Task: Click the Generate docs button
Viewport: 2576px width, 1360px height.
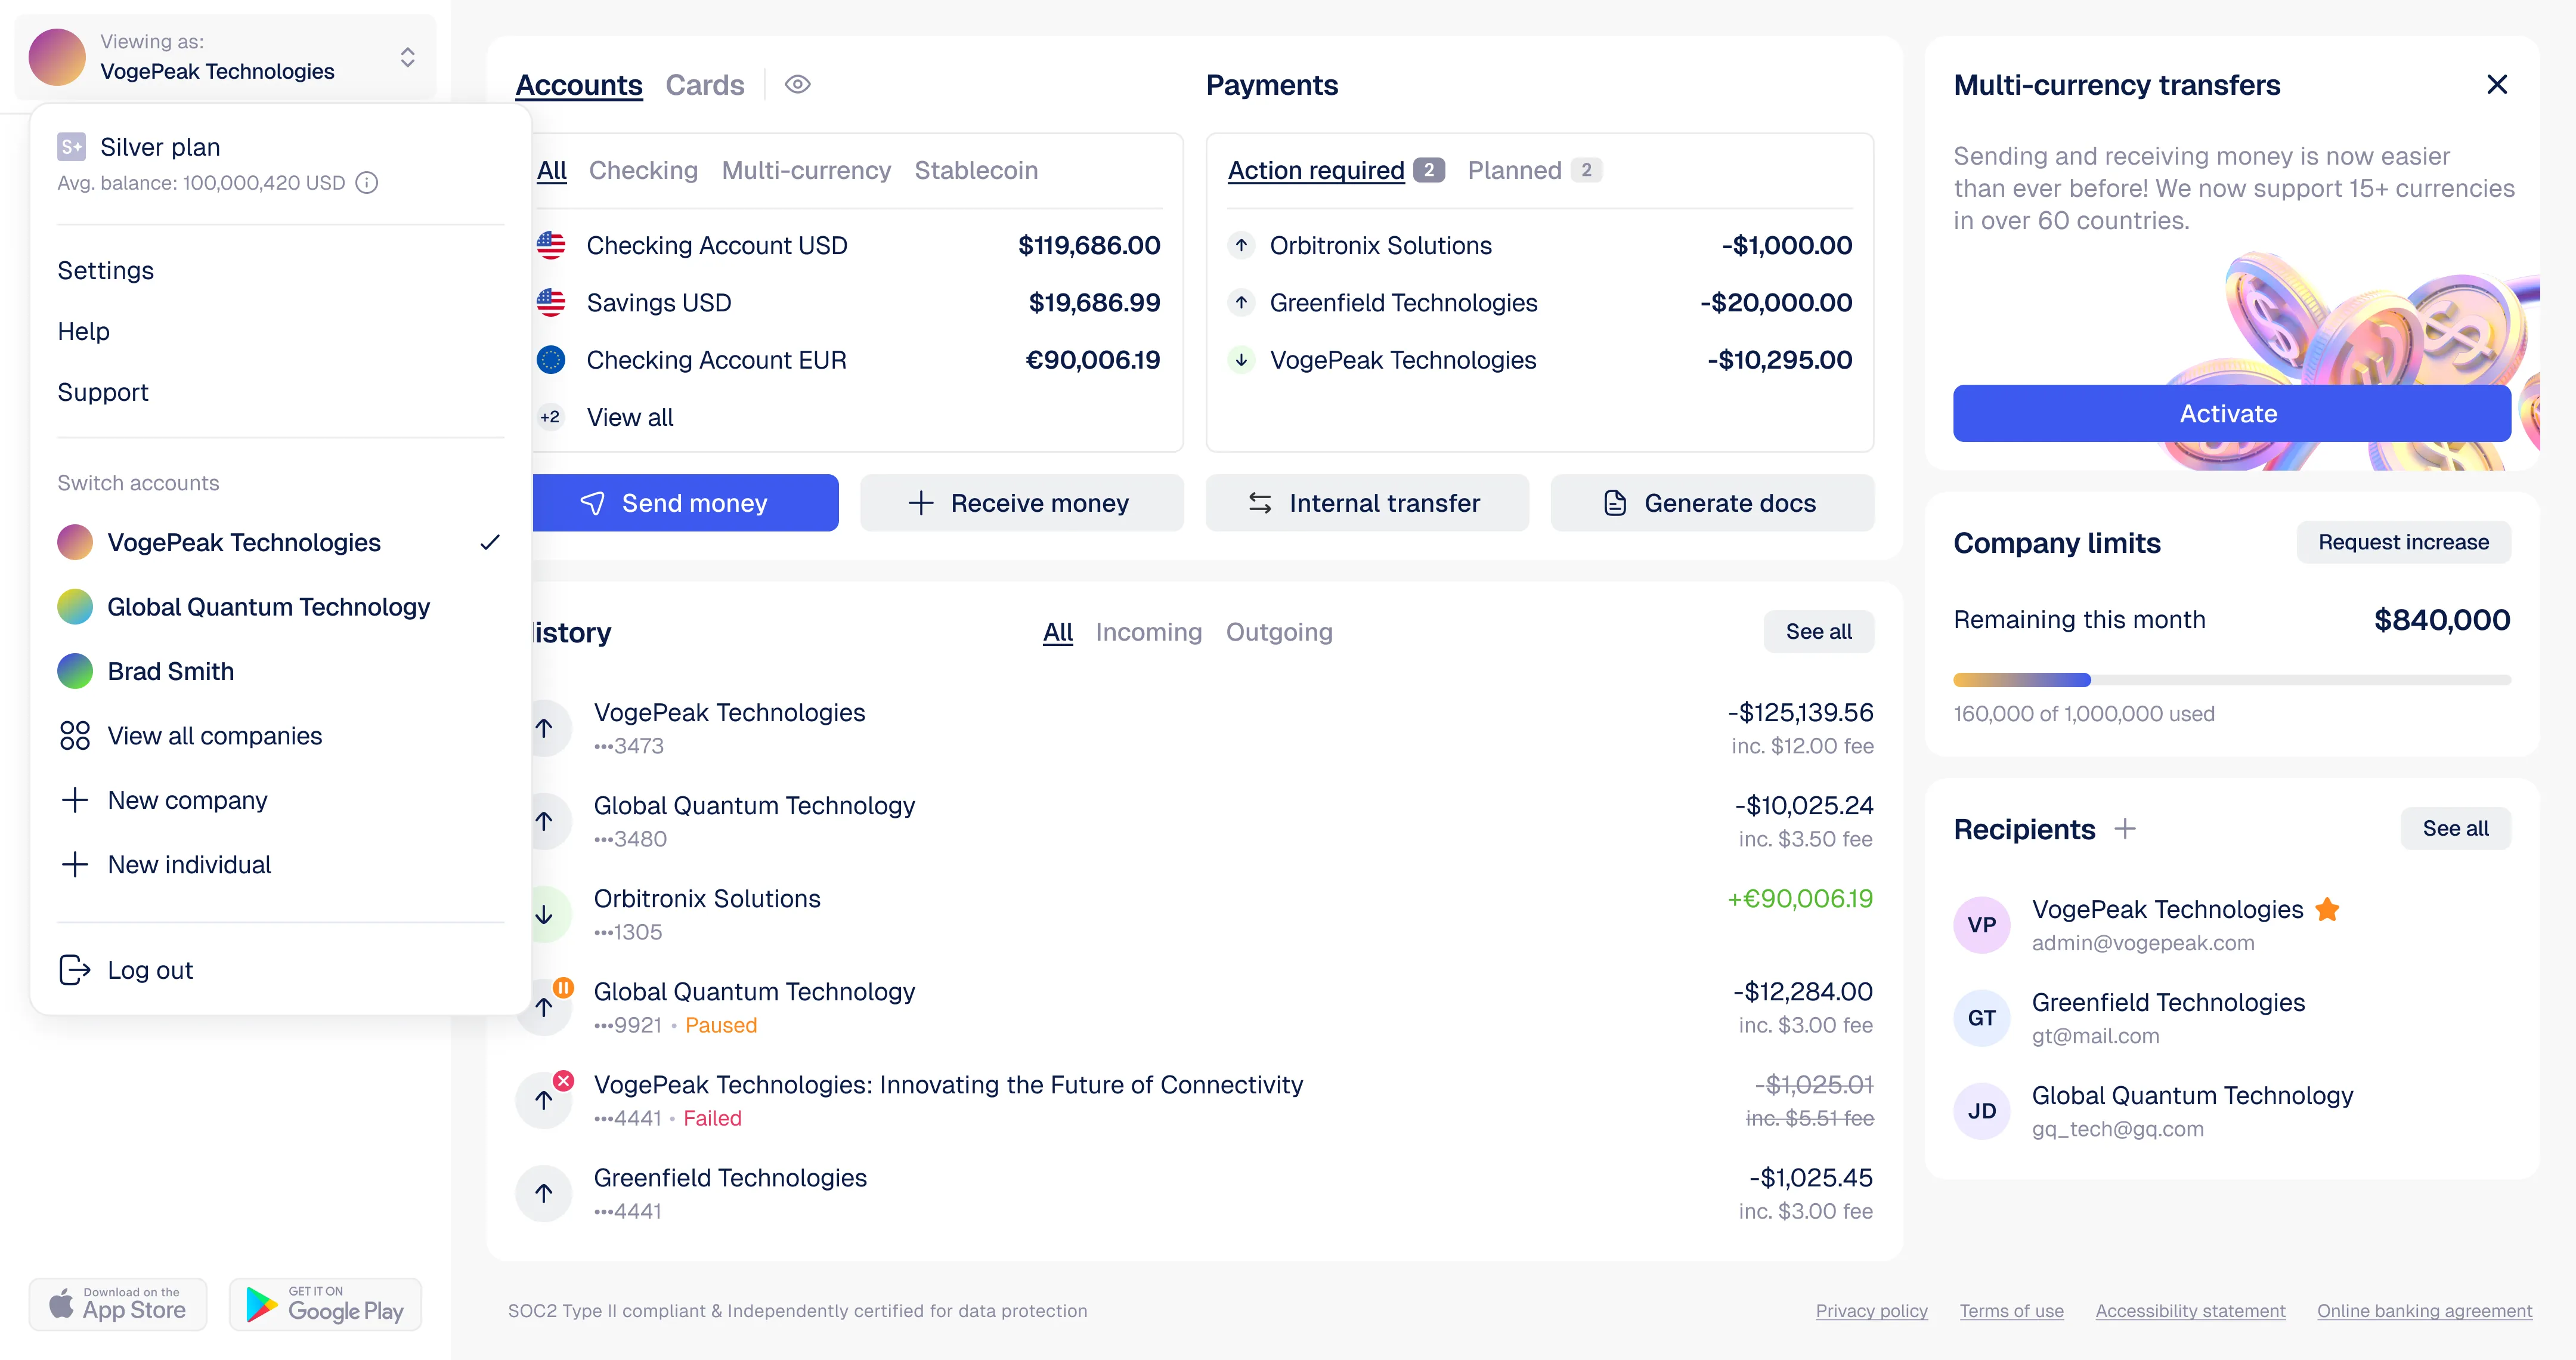Action: coord(1712,503)
